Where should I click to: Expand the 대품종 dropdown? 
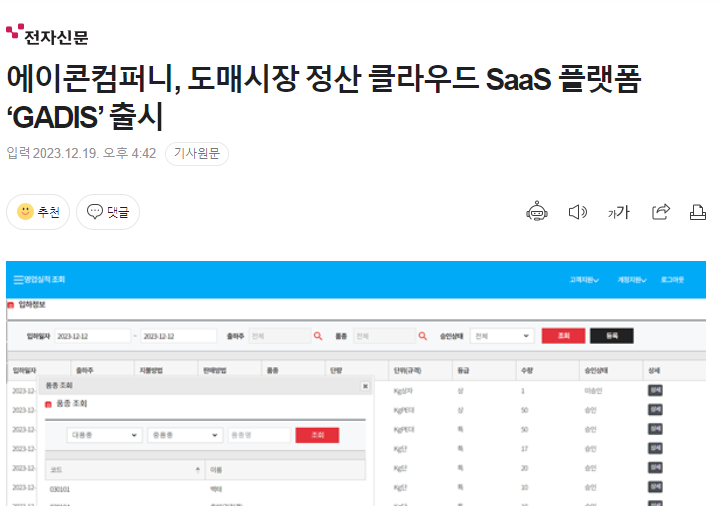(x=105, y=435)
